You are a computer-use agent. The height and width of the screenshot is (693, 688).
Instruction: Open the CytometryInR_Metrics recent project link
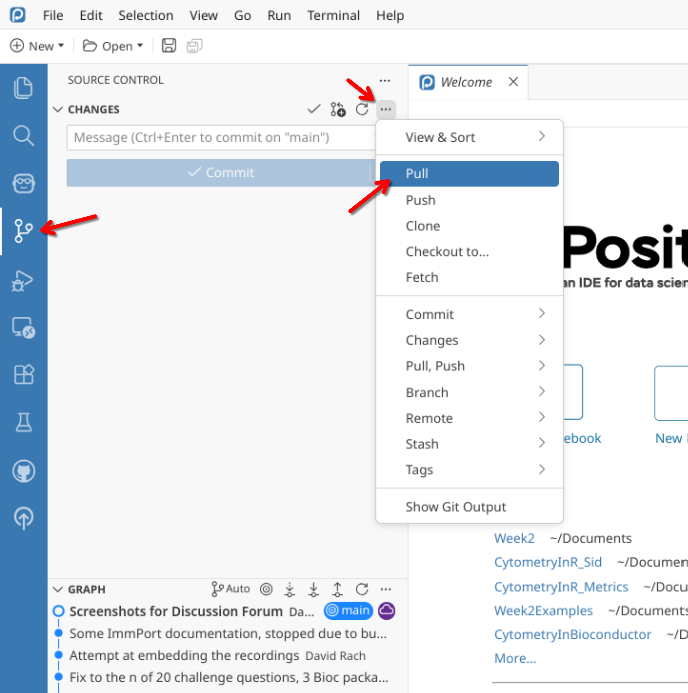pos(561,587)
